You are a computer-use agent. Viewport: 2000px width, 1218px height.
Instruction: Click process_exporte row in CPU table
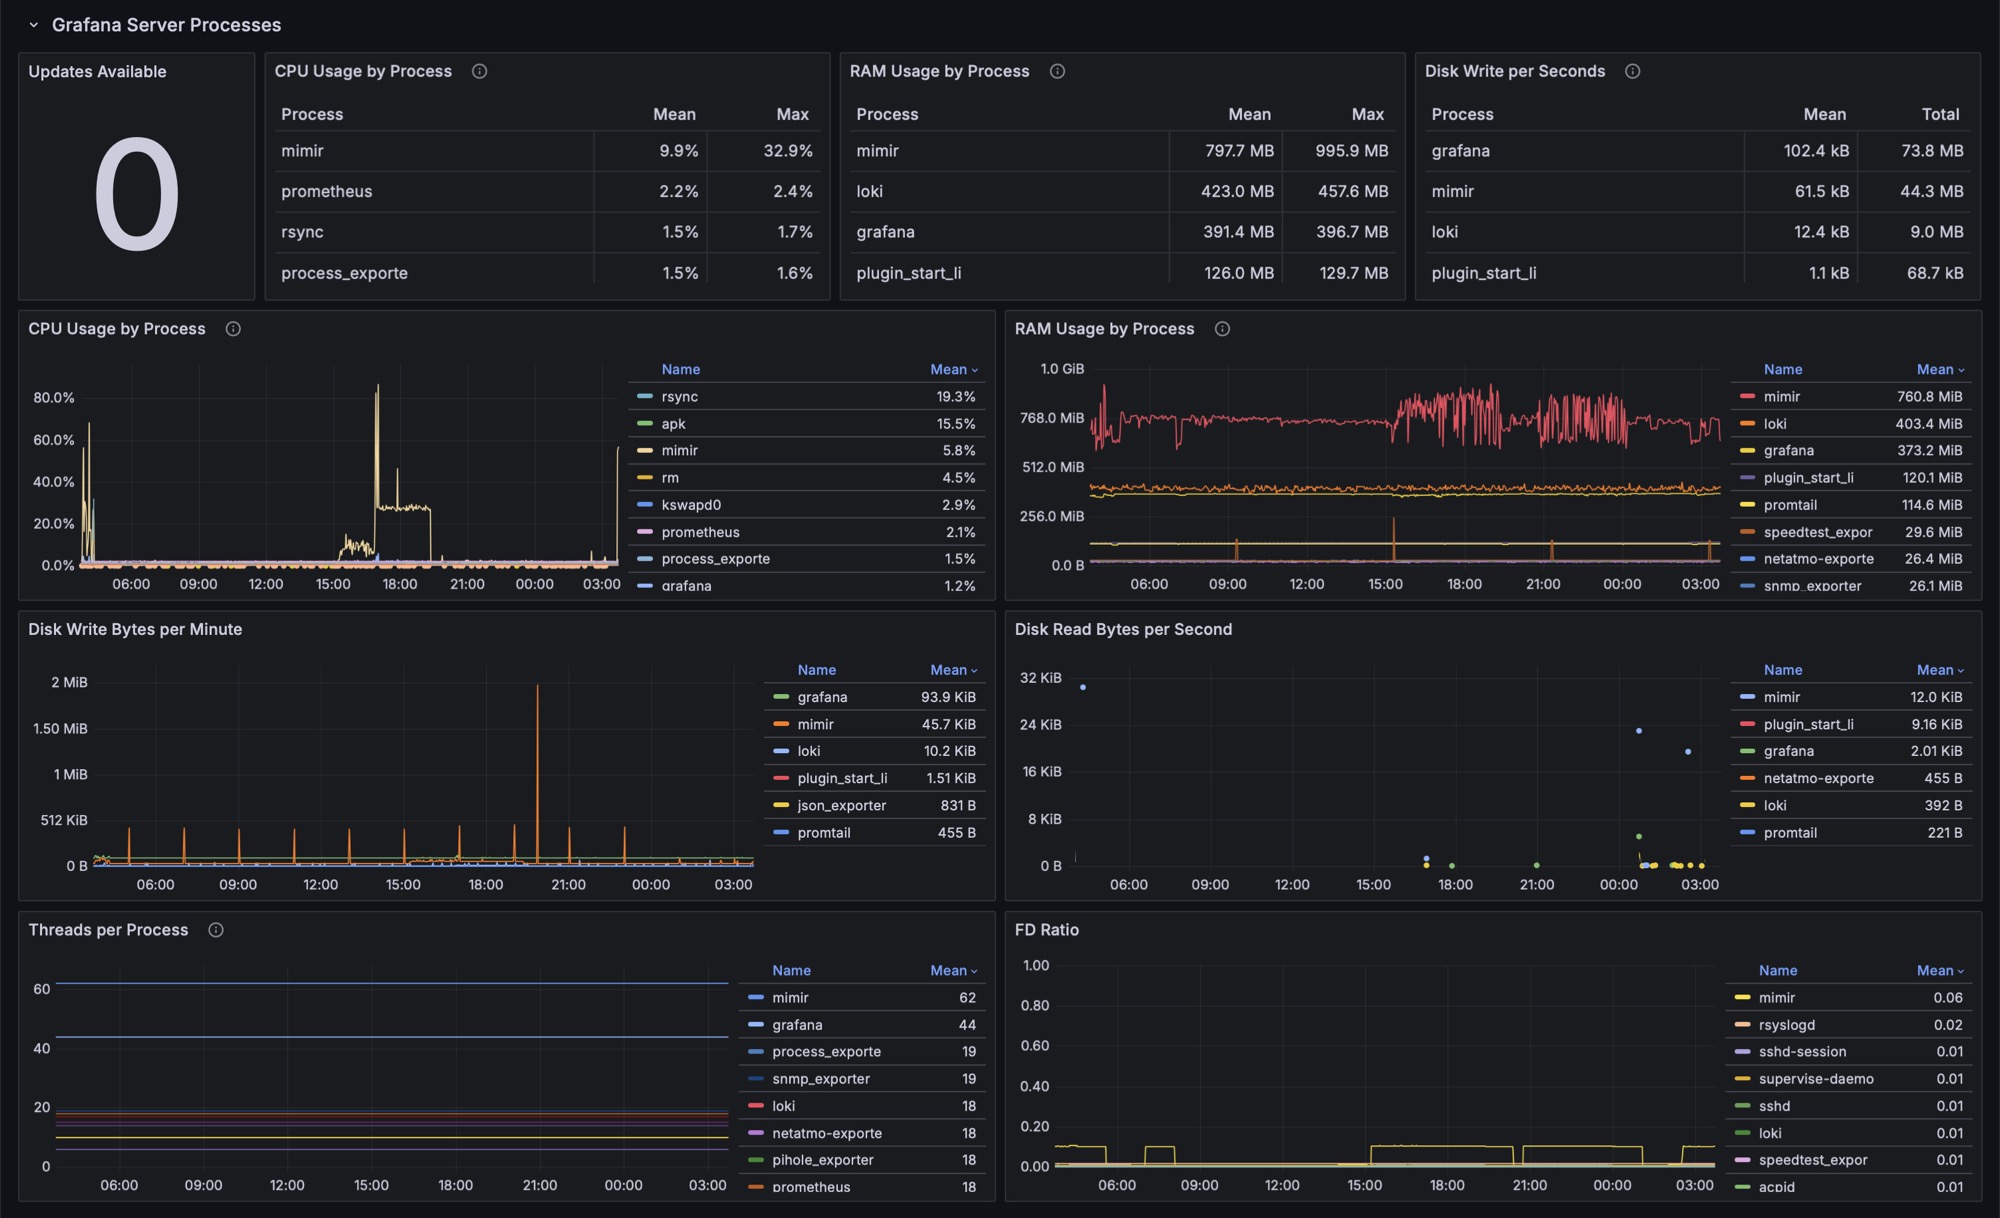coord(548,273)
